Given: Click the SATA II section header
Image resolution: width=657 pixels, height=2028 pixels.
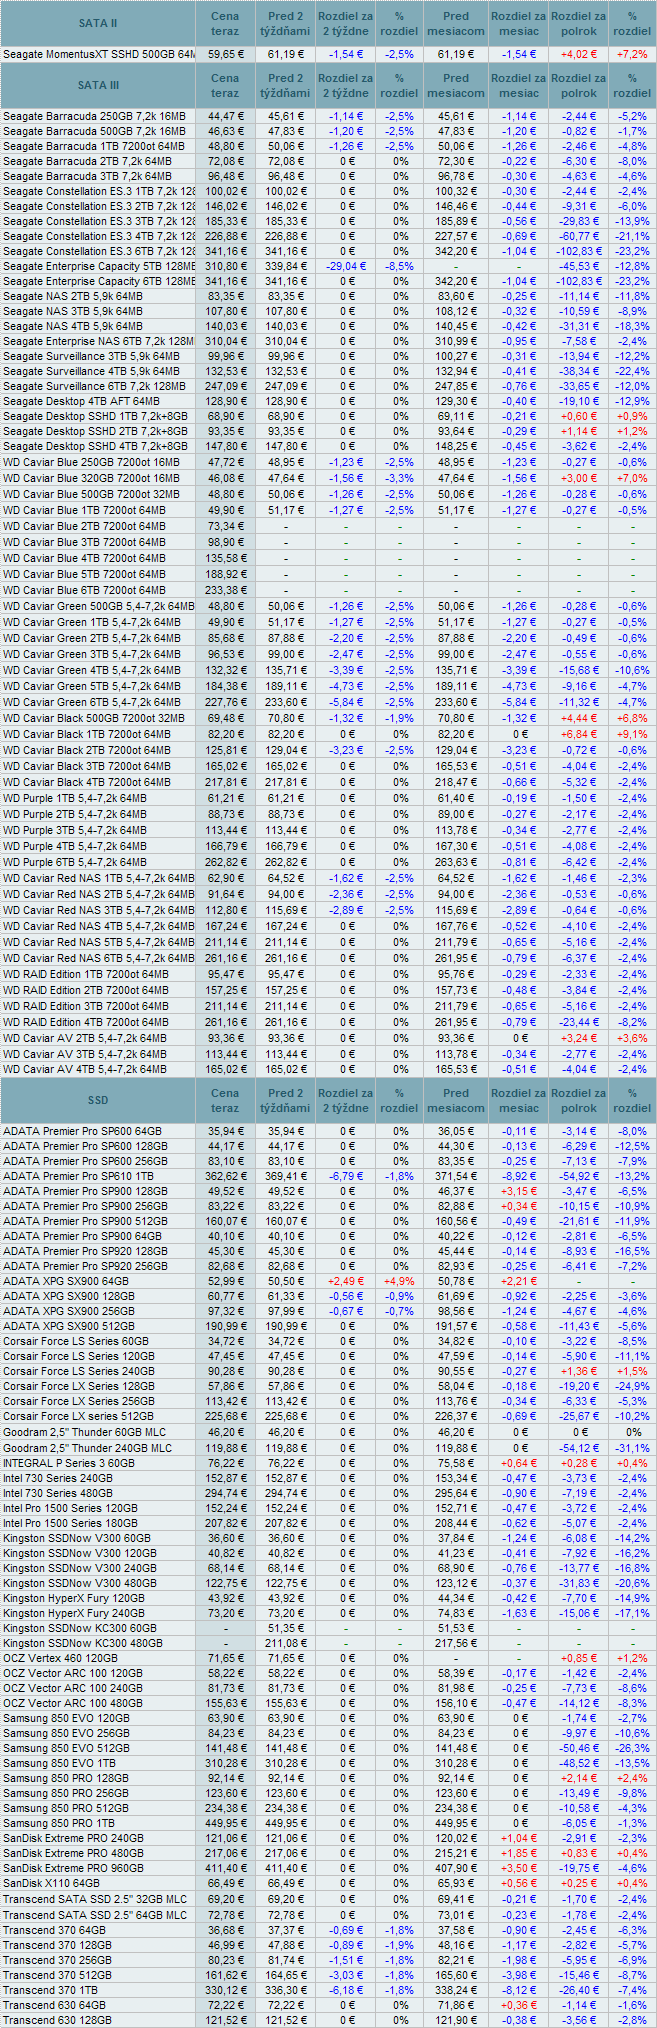Looking at the screenshot, I should 98,23.
